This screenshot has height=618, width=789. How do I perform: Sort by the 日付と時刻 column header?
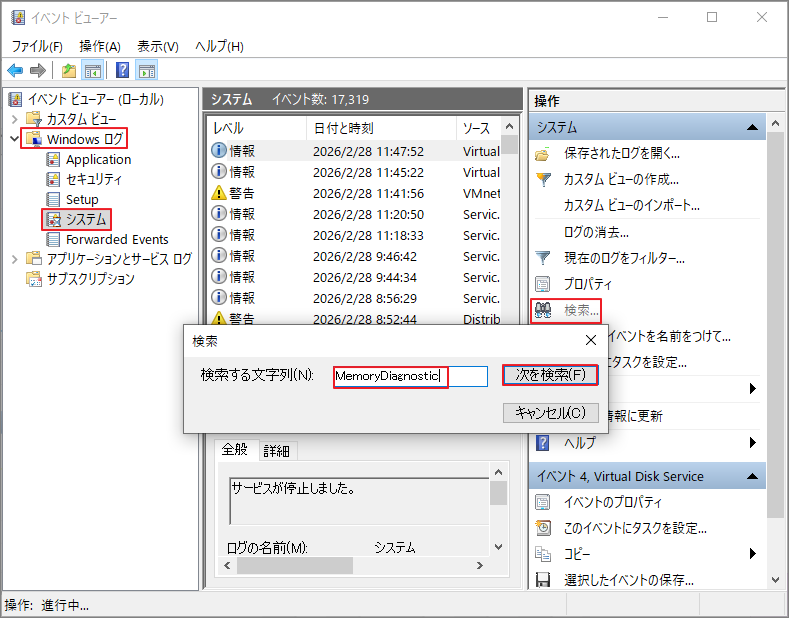tap(381, 128)
